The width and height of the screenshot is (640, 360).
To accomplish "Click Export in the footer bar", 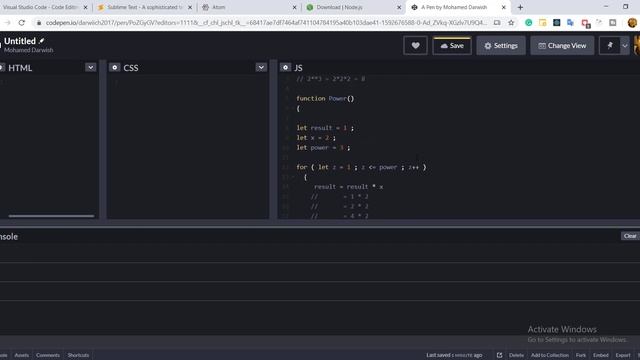I will pos(623,355).
